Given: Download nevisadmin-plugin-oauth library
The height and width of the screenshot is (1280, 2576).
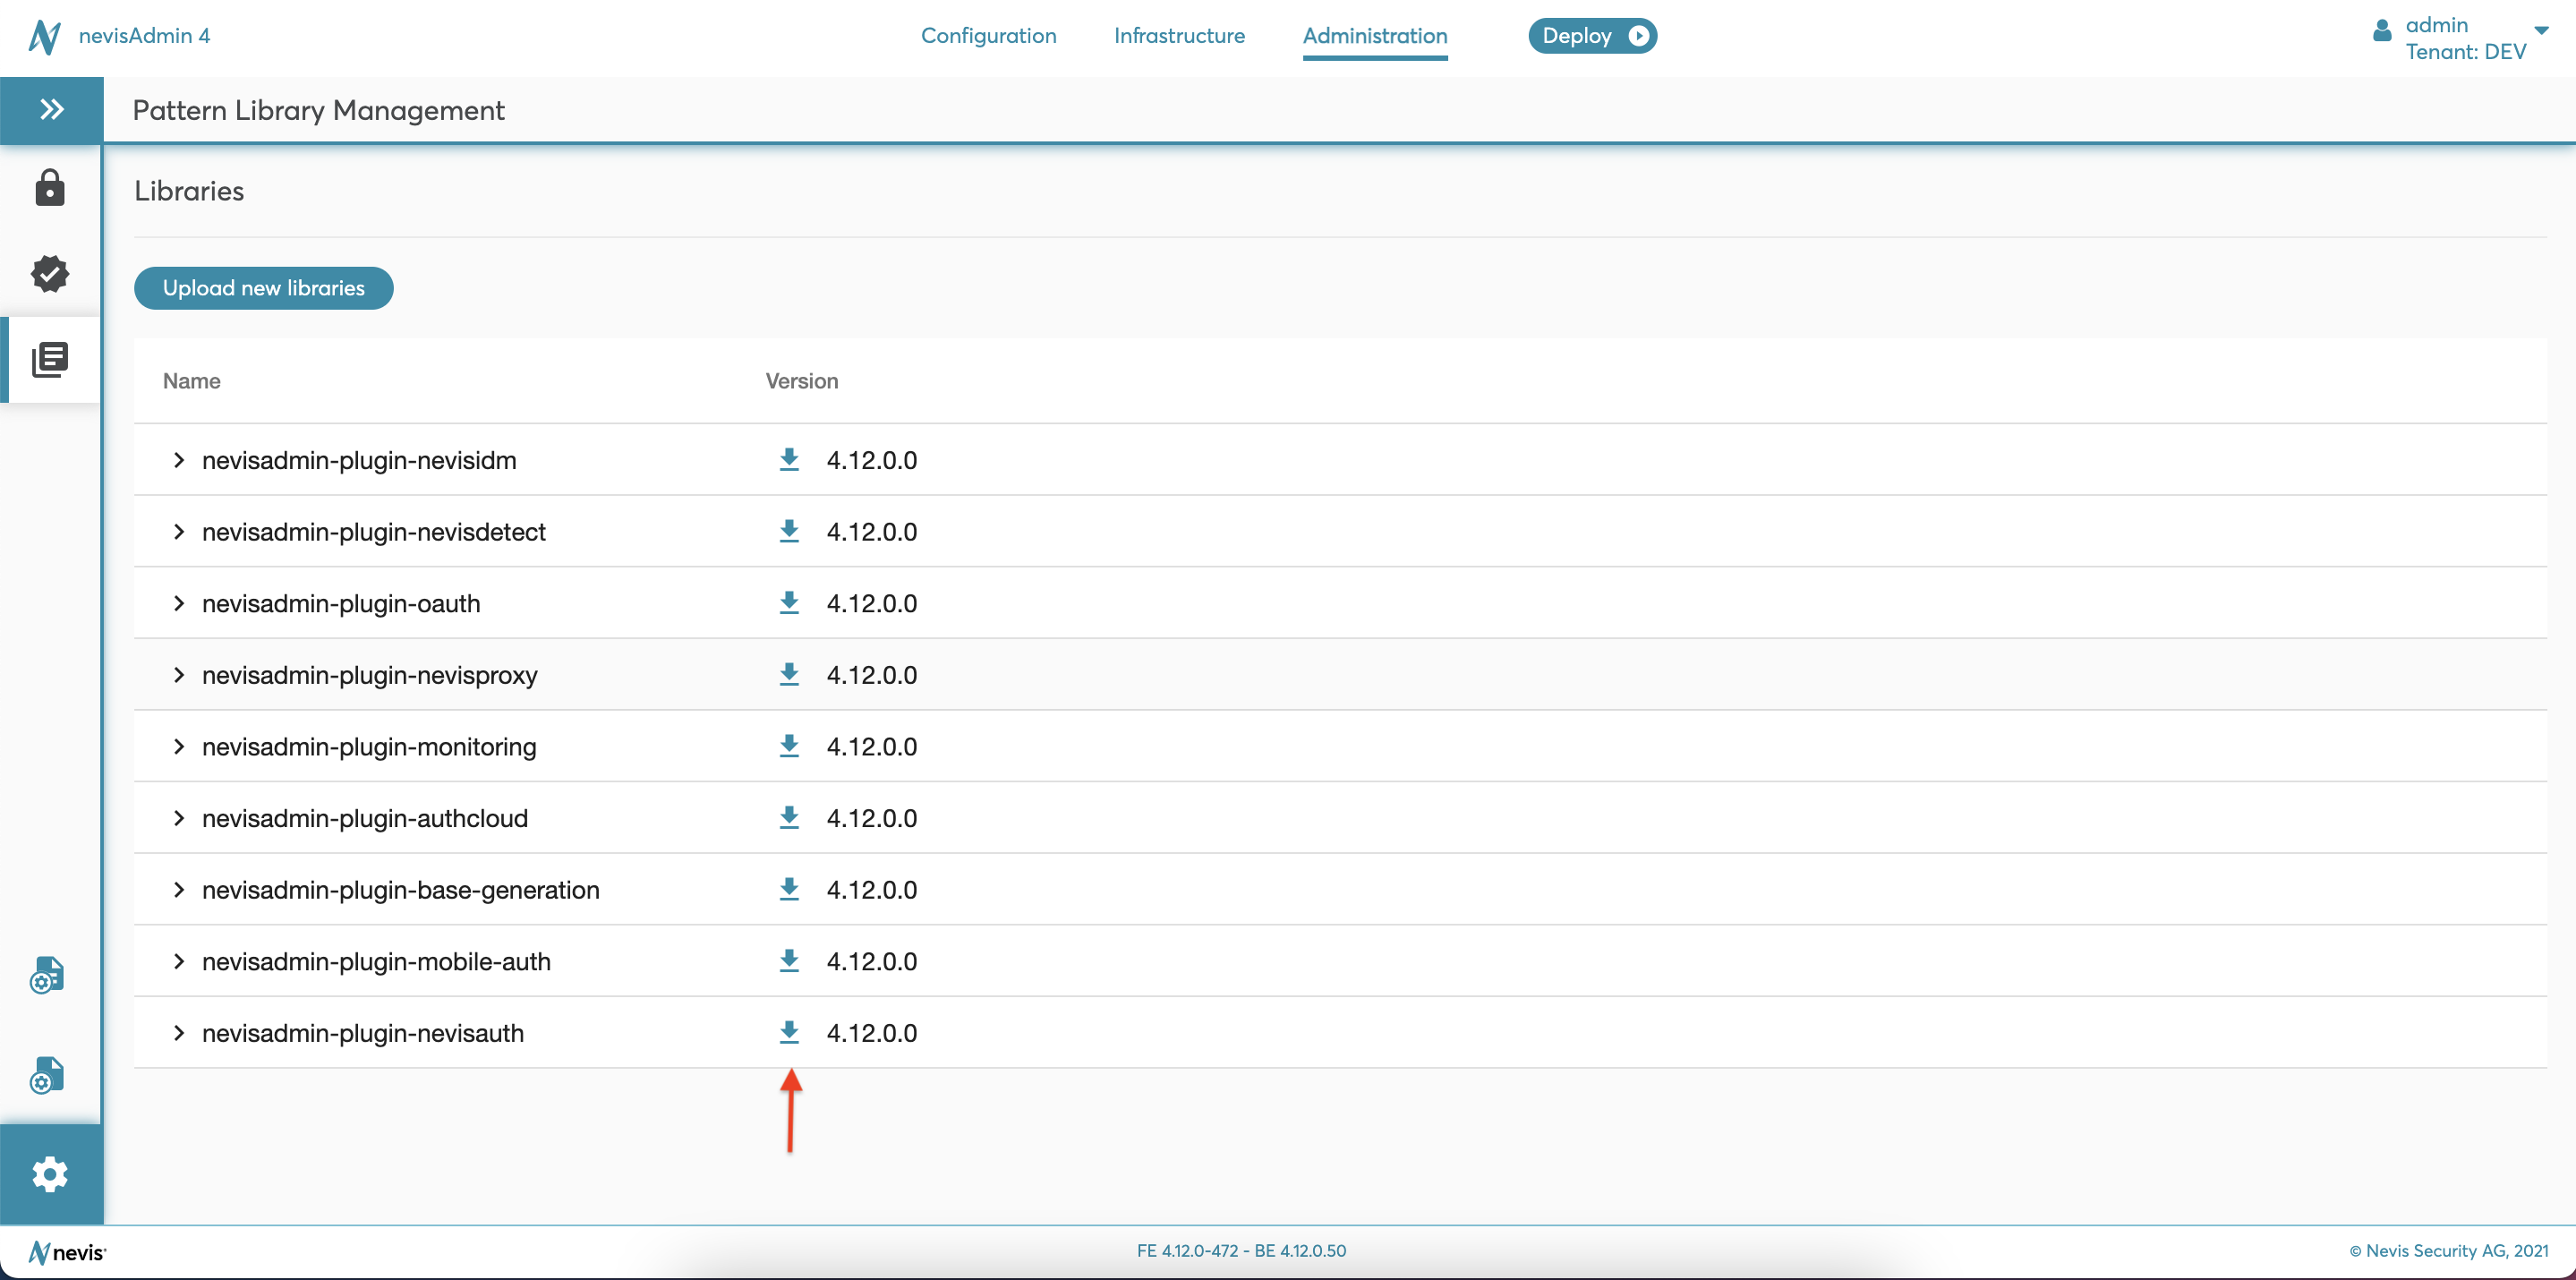Looking at the screenshot, I should click(789, 603).
